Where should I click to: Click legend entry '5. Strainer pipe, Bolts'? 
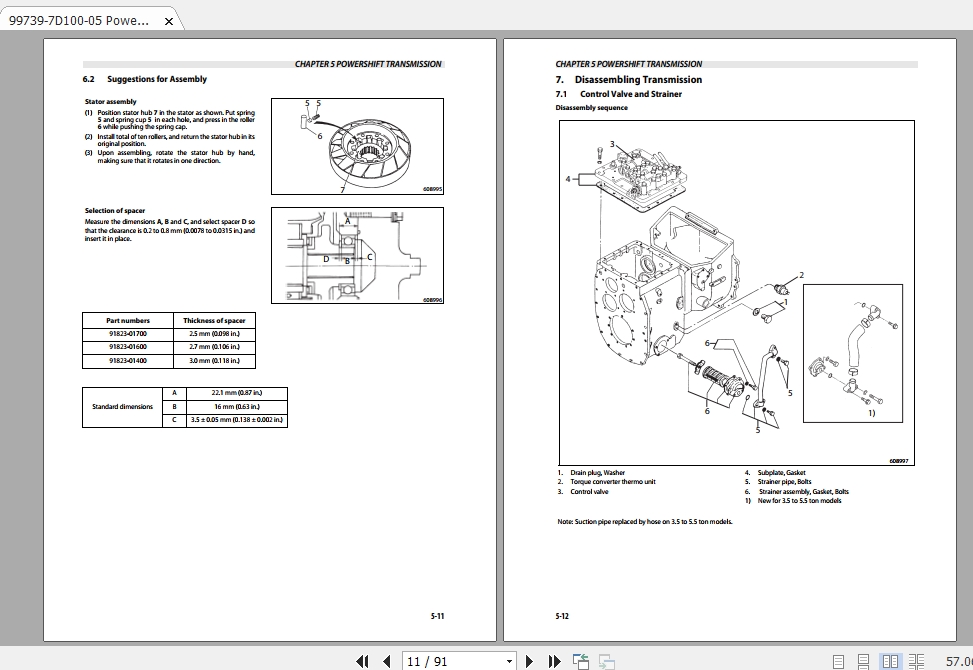pos(778,482)
